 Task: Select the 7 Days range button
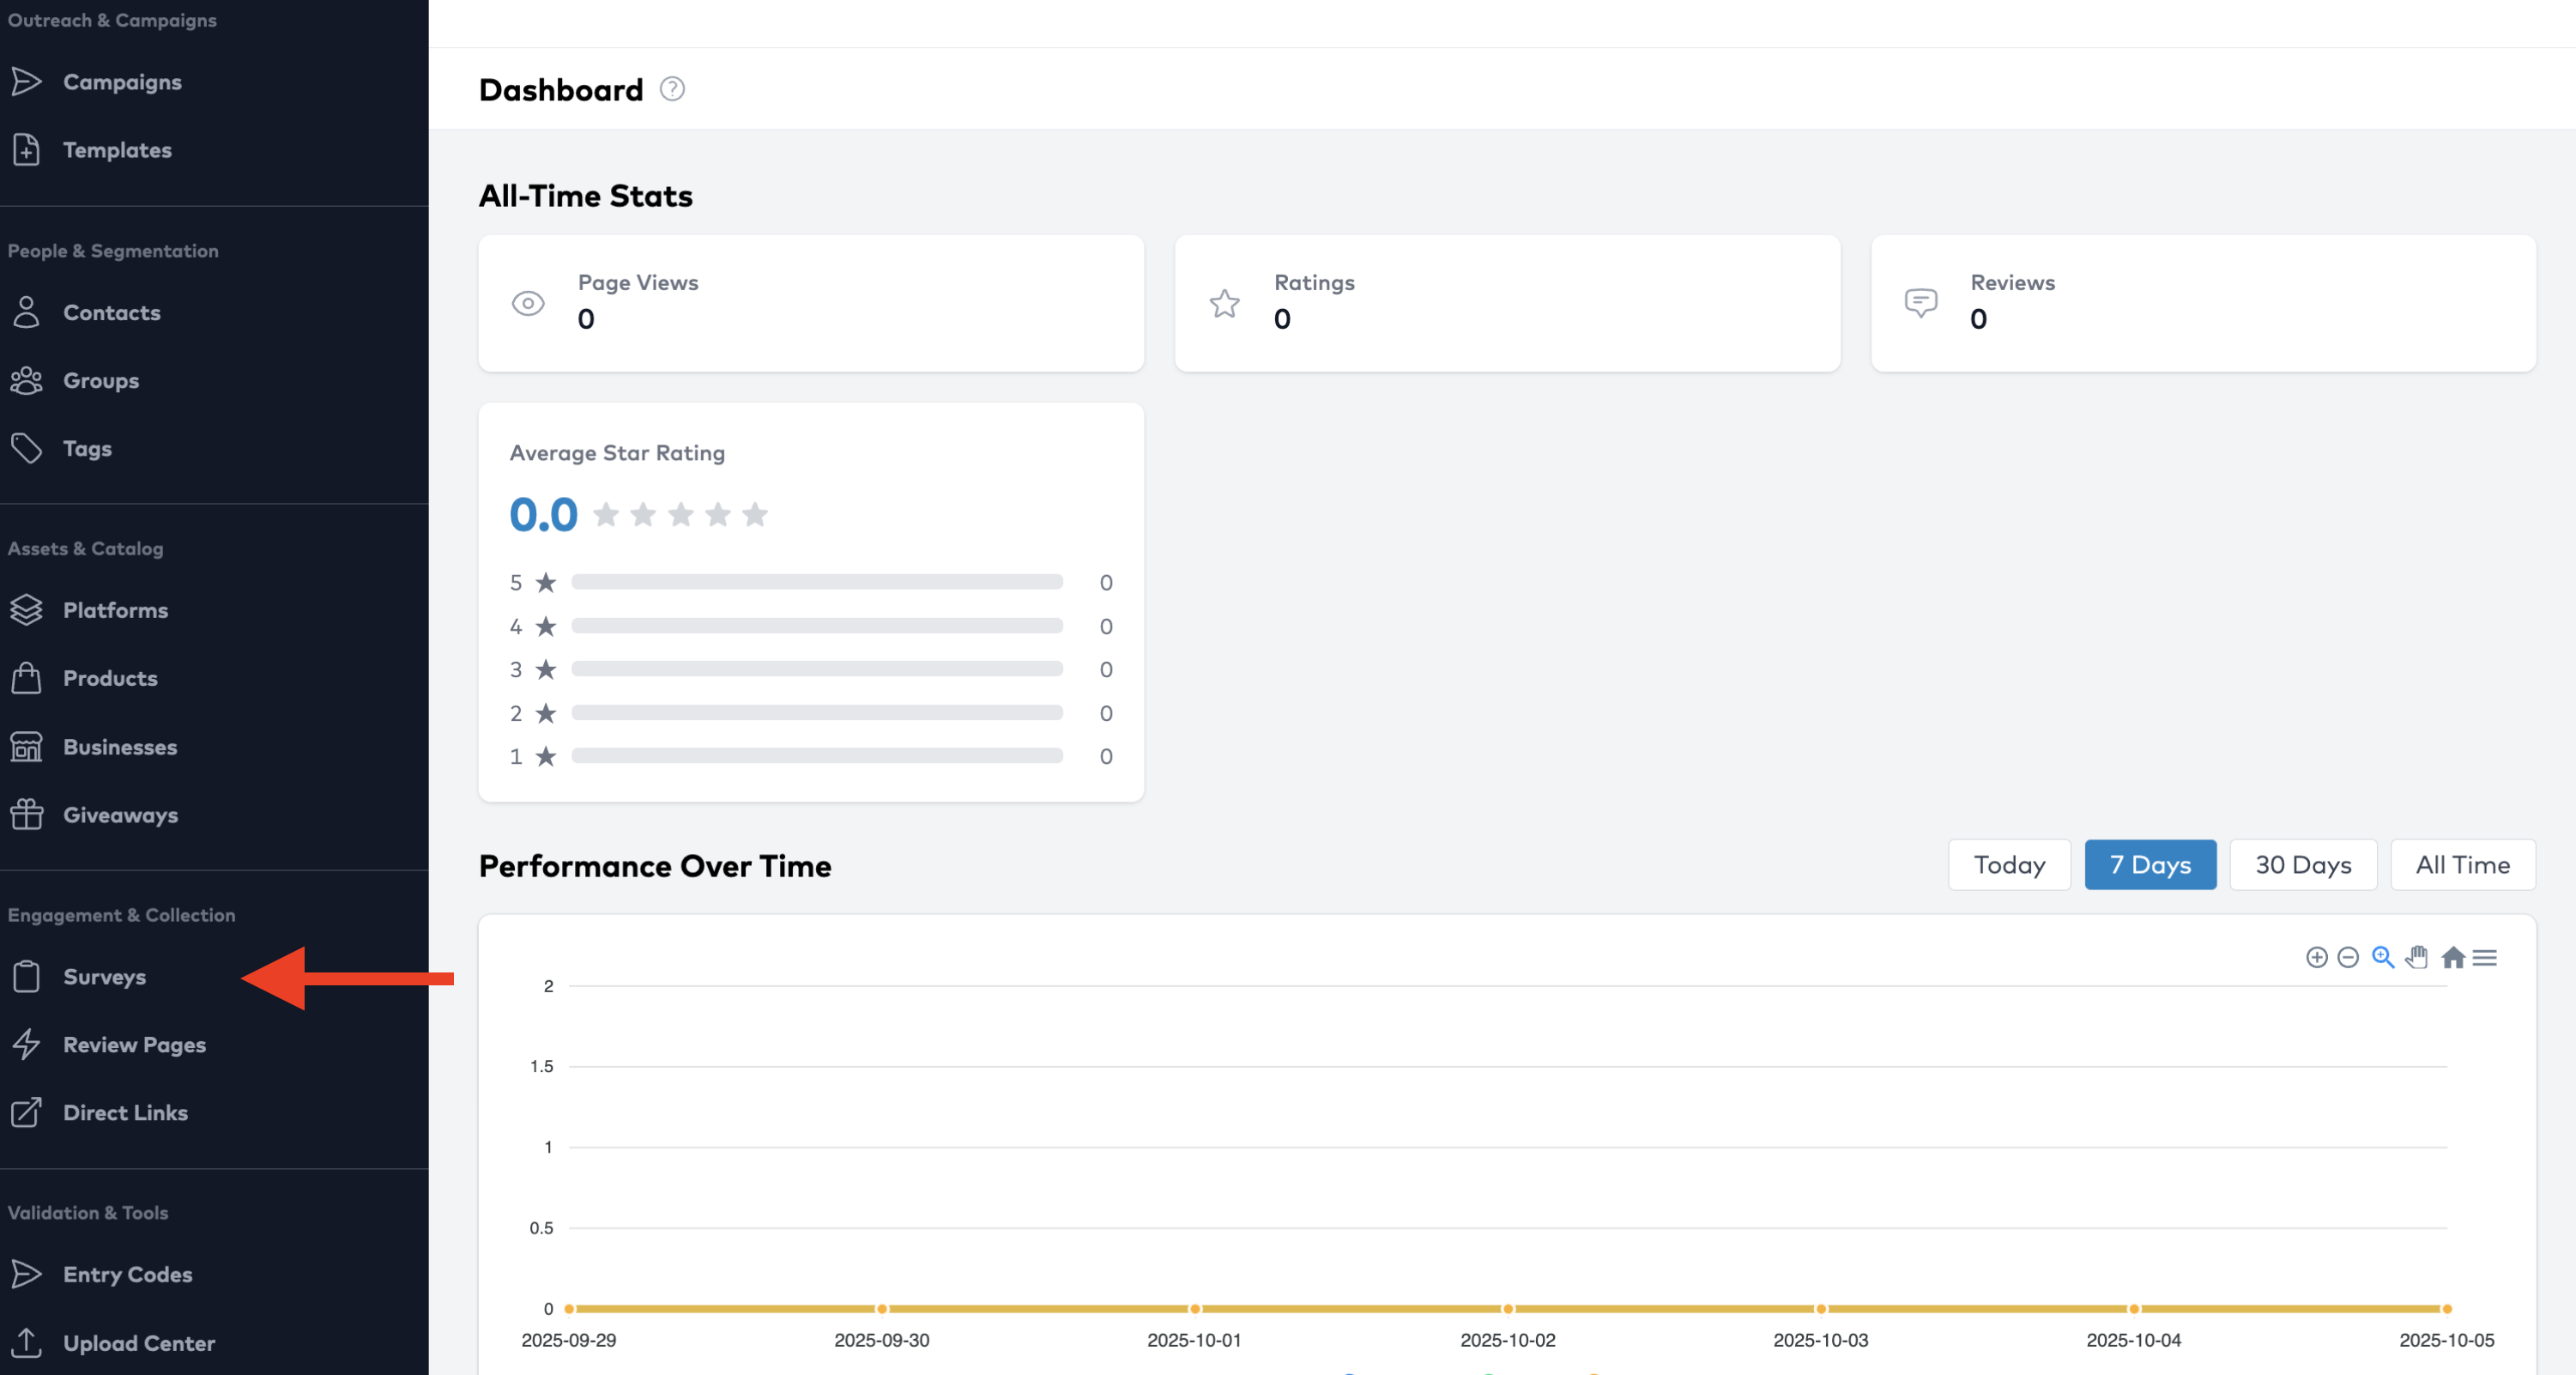[x=2150, y=864]
